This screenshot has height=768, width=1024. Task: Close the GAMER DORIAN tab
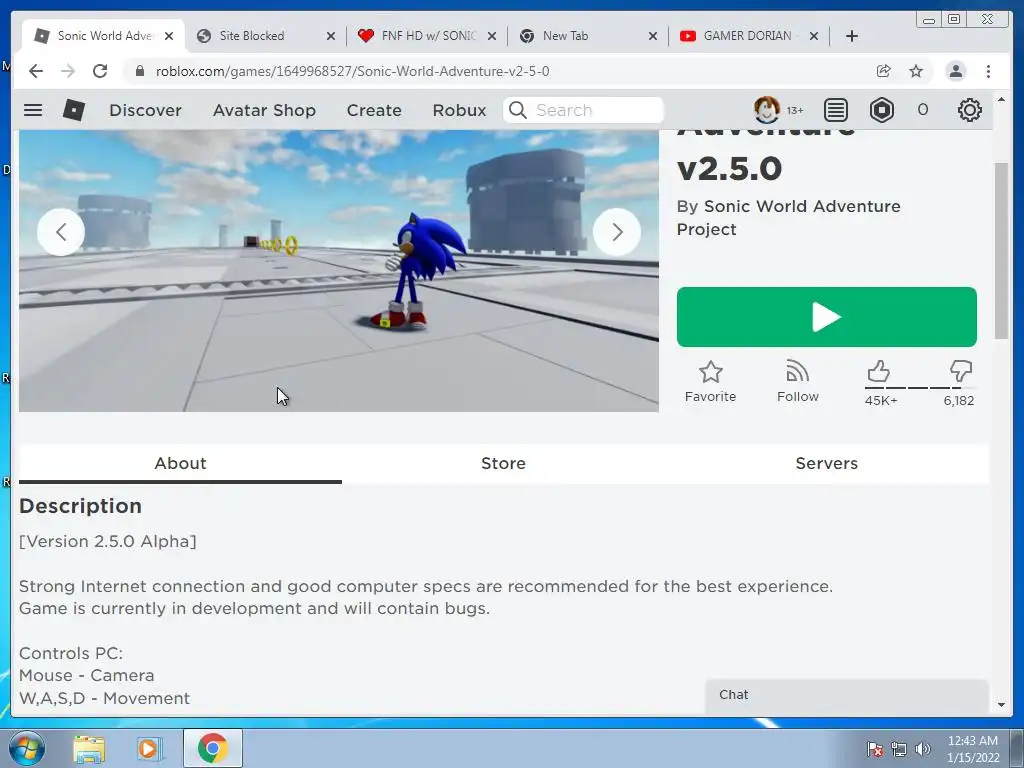814,36
